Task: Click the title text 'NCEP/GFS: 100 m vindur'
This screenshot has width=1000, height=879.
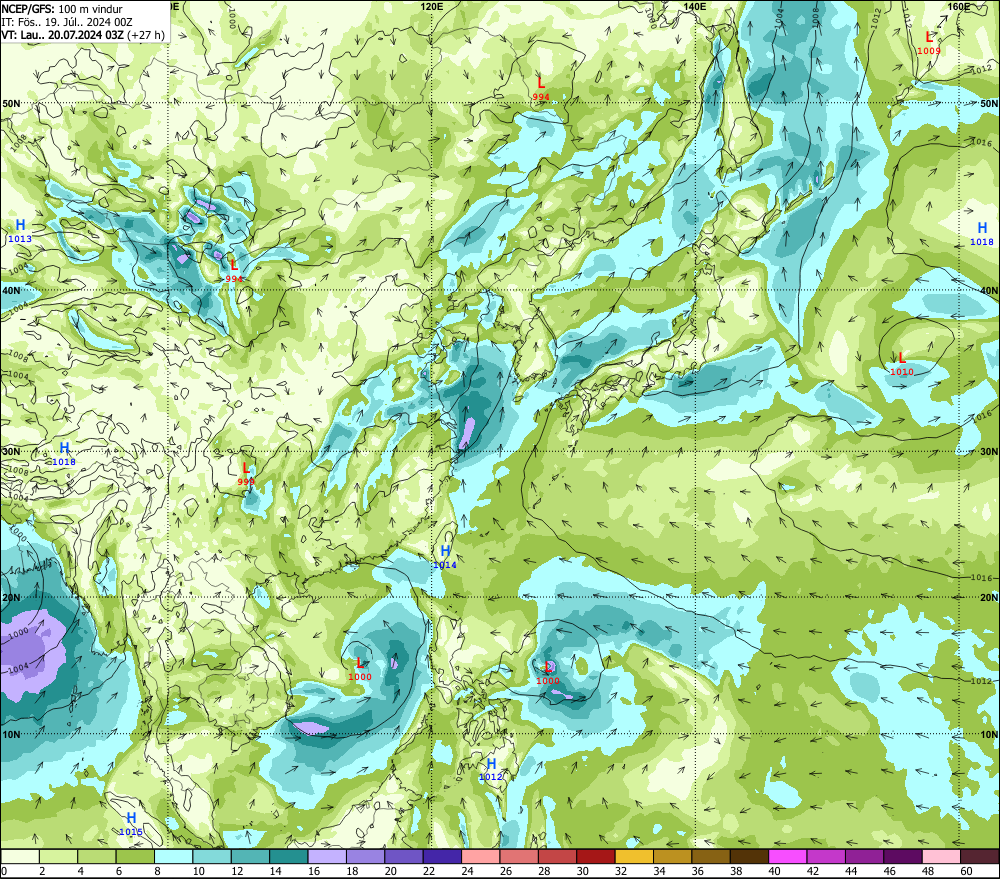Action: coord(62,9)
